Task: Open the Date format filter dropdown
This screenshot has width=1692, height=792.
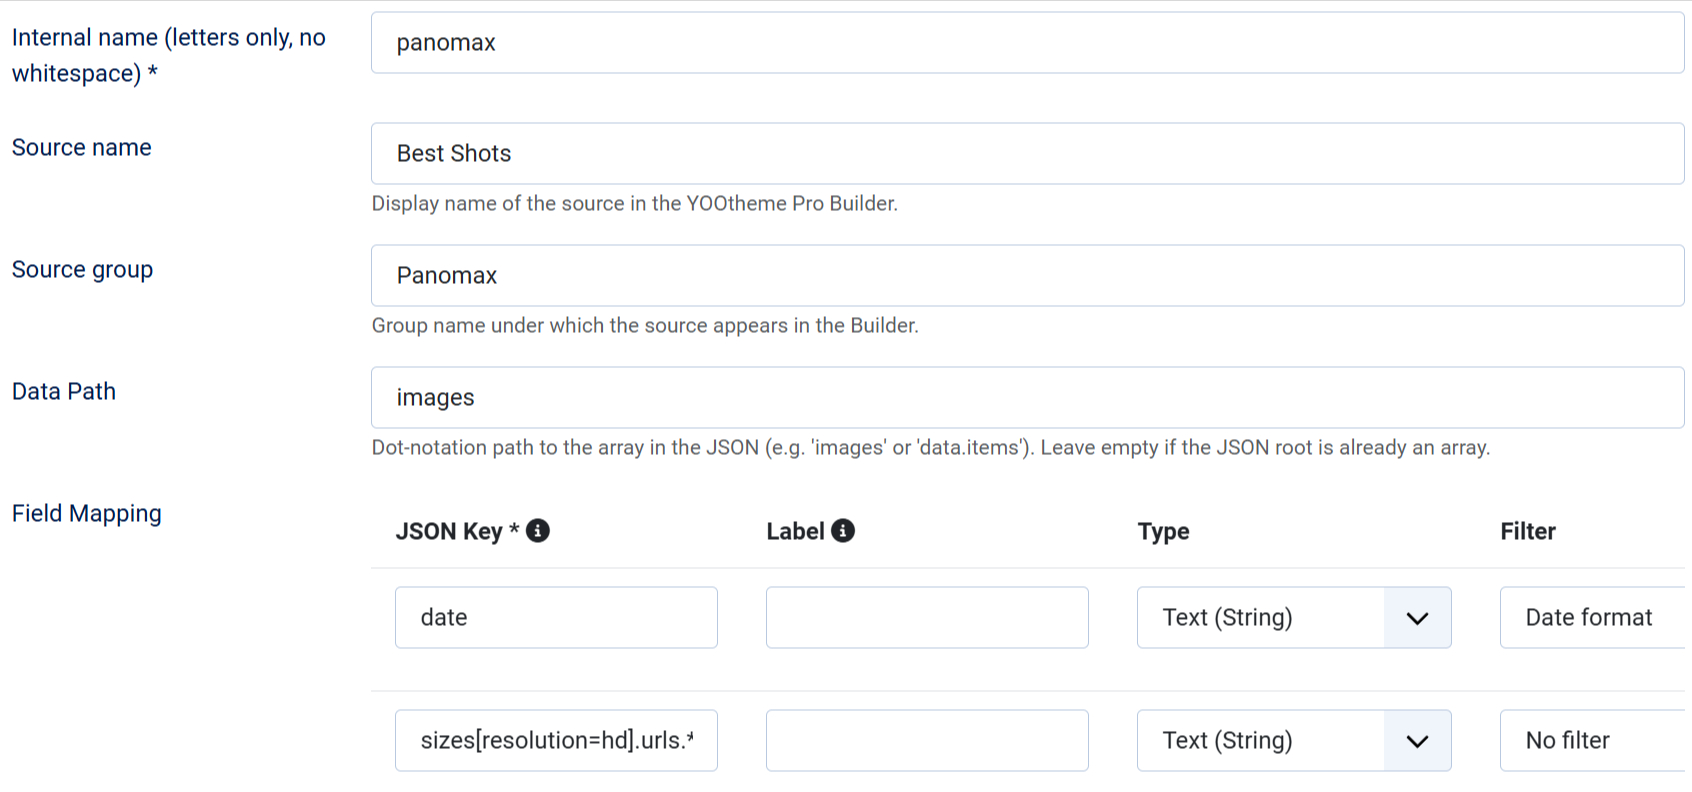Action: [1590, 618]
